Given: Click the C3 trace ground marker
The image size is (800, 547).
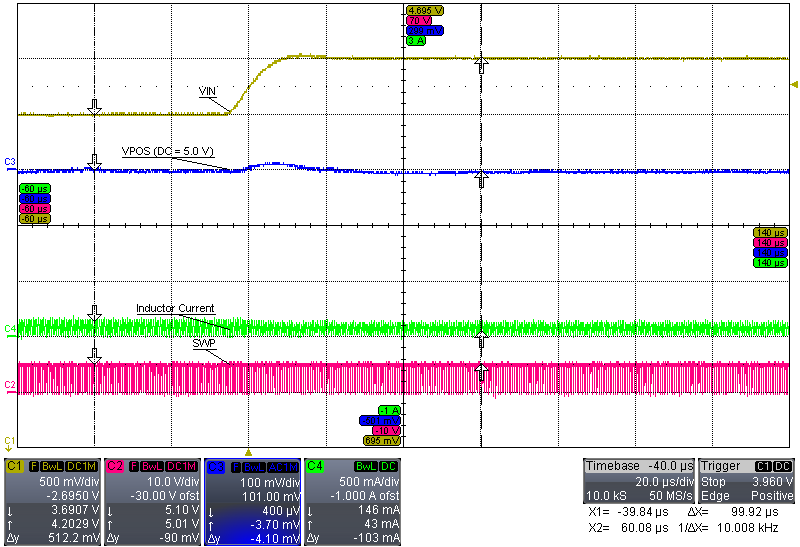Looking at the screenshot, I should point(10,161).
